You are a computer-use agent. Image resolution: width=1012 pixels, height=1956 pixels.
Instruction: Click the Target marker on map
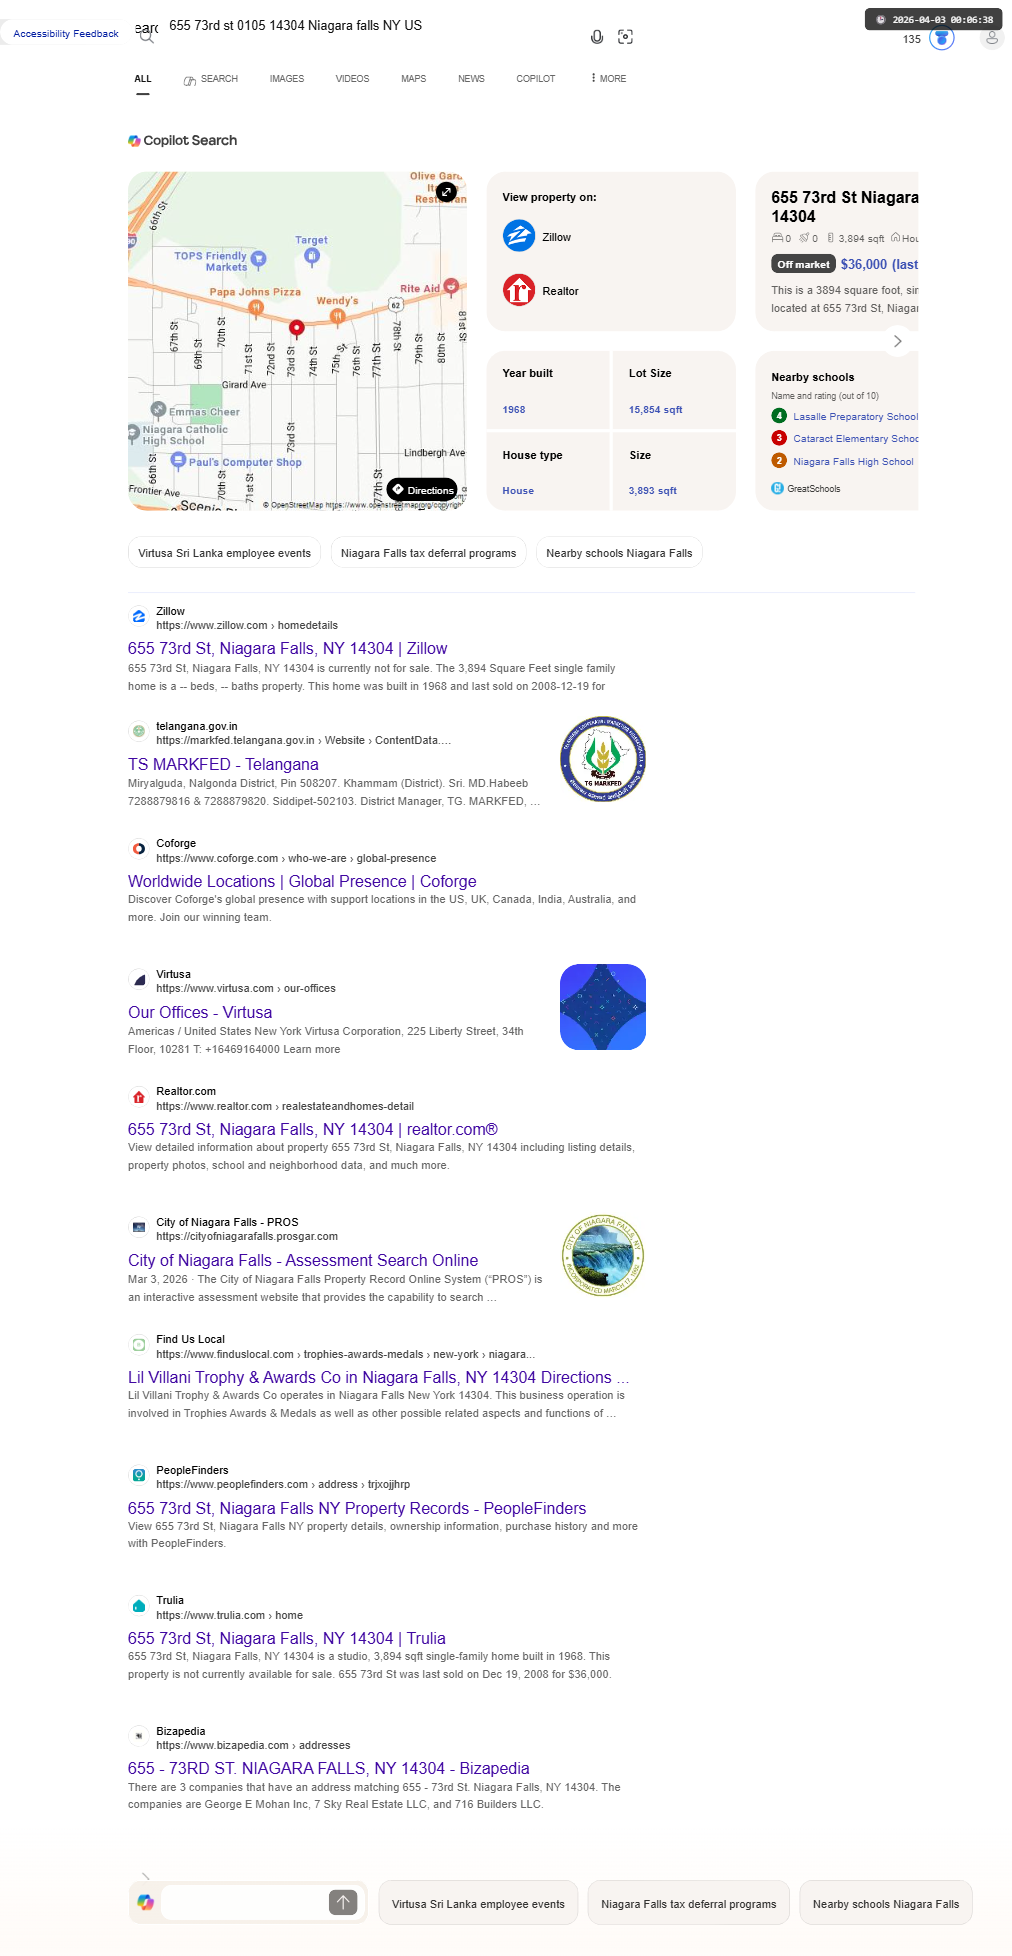[312, 256]
